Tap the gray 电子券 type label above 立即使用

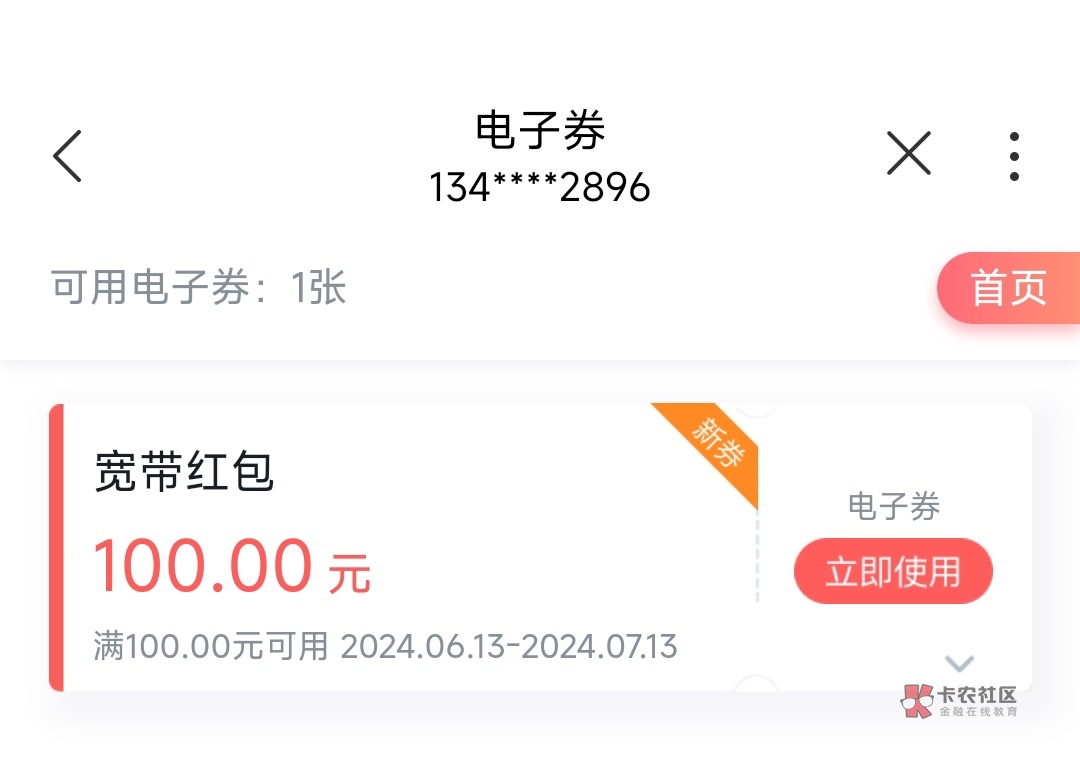894,507
